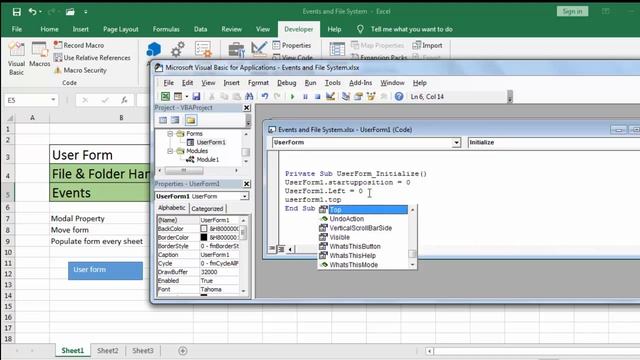Toggle Folders icon in Project pane
This screenshot has height=360, width=640.
[191, 120]
